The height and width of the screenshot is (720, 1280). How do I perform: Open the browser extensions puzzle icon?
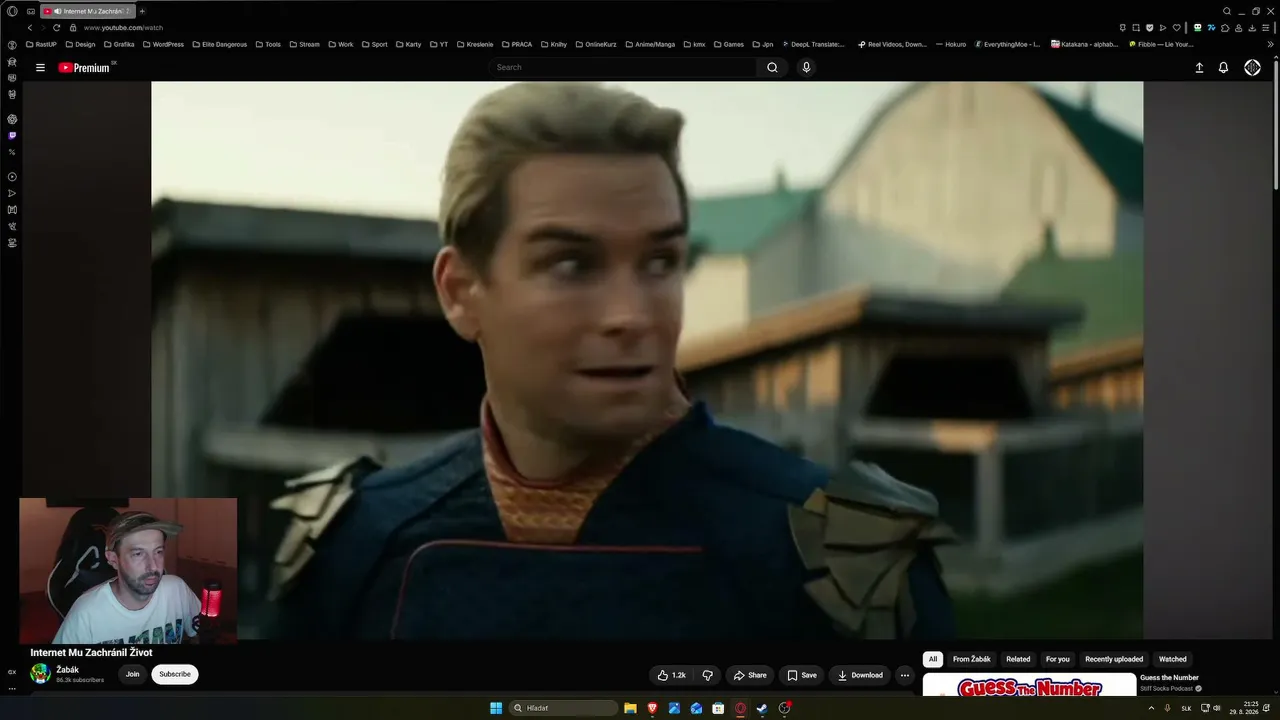1225,28
